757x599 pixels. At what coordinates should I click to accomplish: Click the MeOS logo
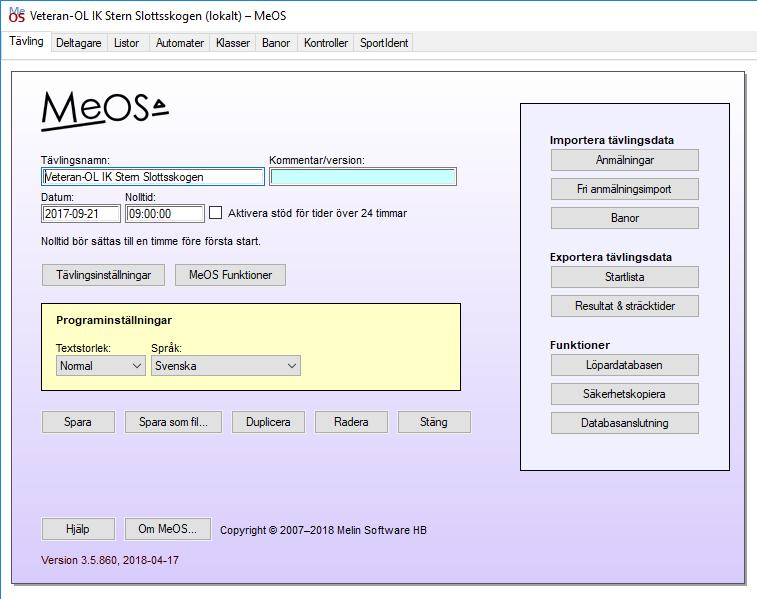105,111
